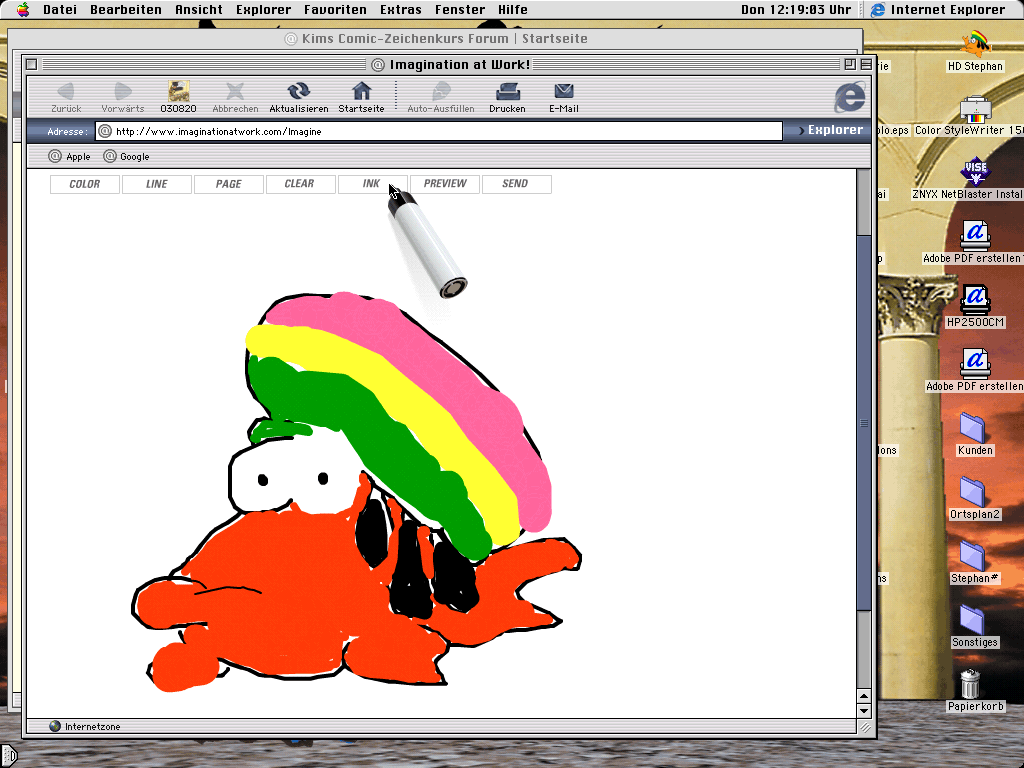Open the HD Stephan drive icon
Screen dimensions: 1024x768
tap(975, 45)
